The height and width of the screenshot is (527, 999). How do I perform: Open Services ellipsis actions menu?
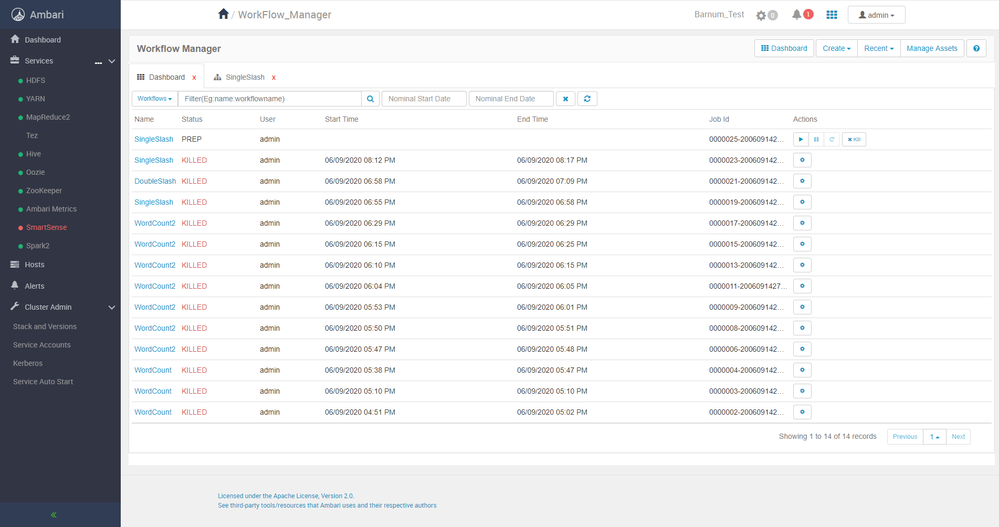98,62
